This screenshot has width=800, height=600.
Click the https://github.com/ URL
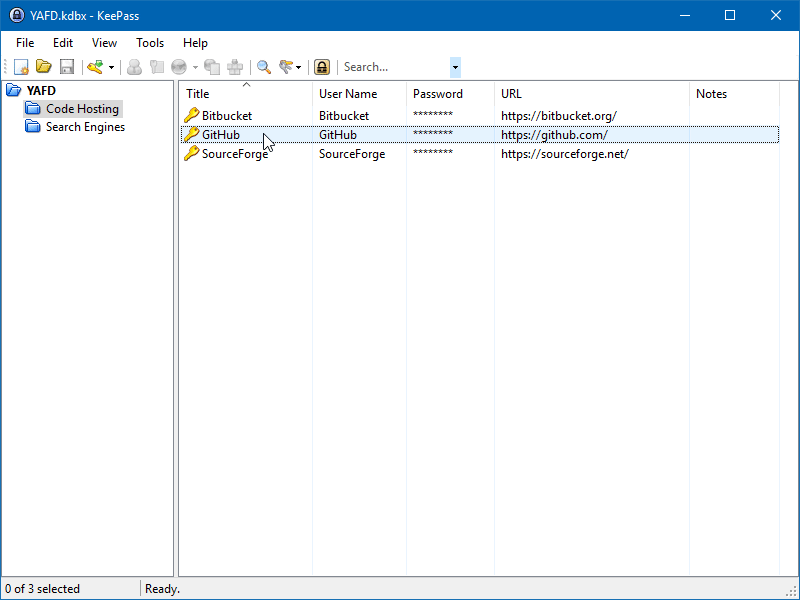(554, 135)
